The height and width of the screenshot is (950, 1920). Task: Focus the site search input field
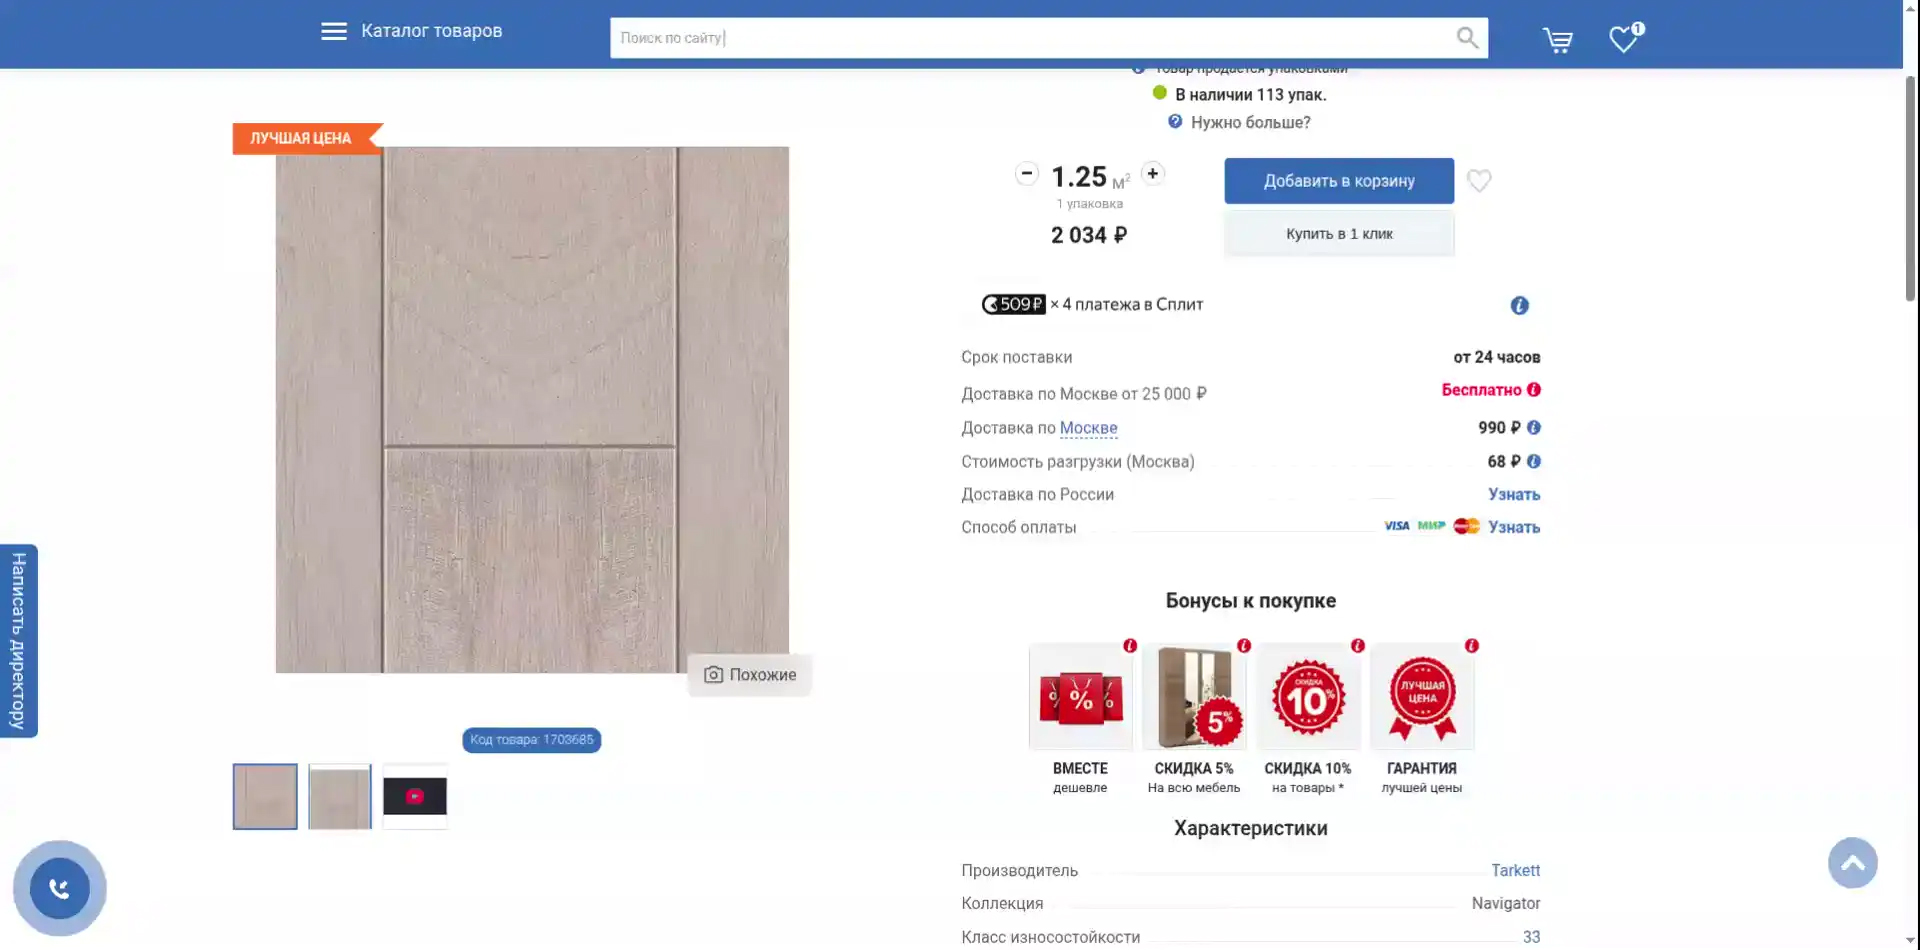tap(1030, 38)
